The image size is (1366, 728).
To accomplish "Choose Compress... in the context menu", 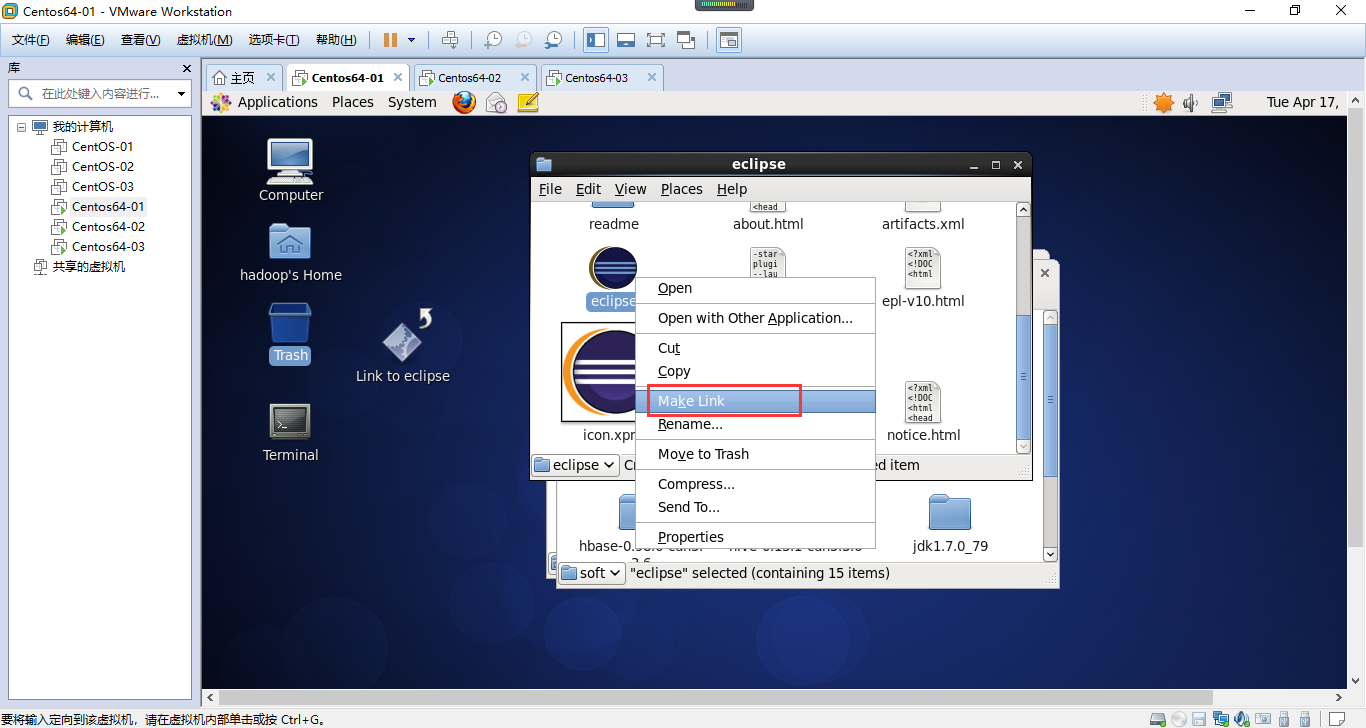I will coord(755,484).
